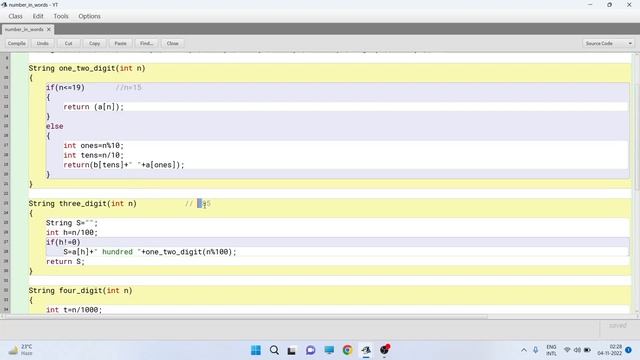
Task: Click the '//n=15' comment
Action: tap(128, 87)
